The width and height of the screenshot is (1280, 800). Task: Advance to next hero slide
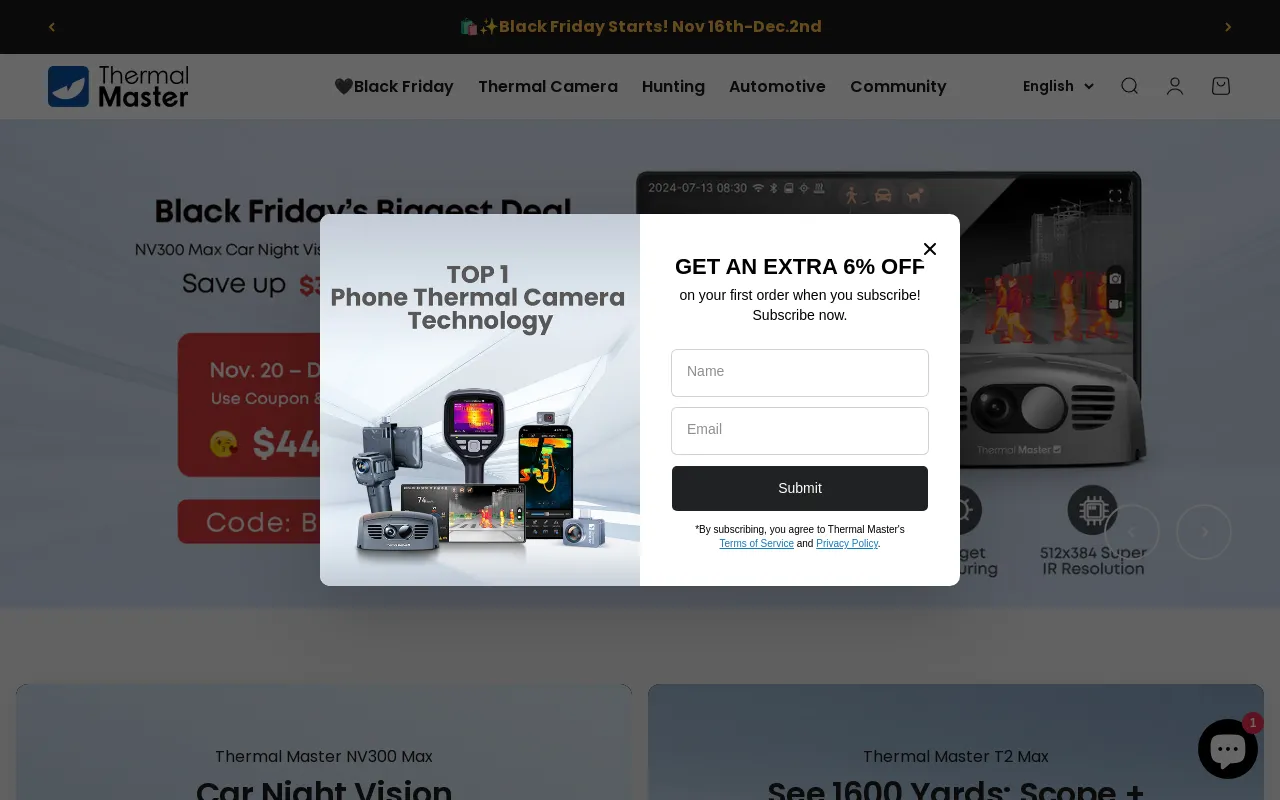tap(1204, 532)
